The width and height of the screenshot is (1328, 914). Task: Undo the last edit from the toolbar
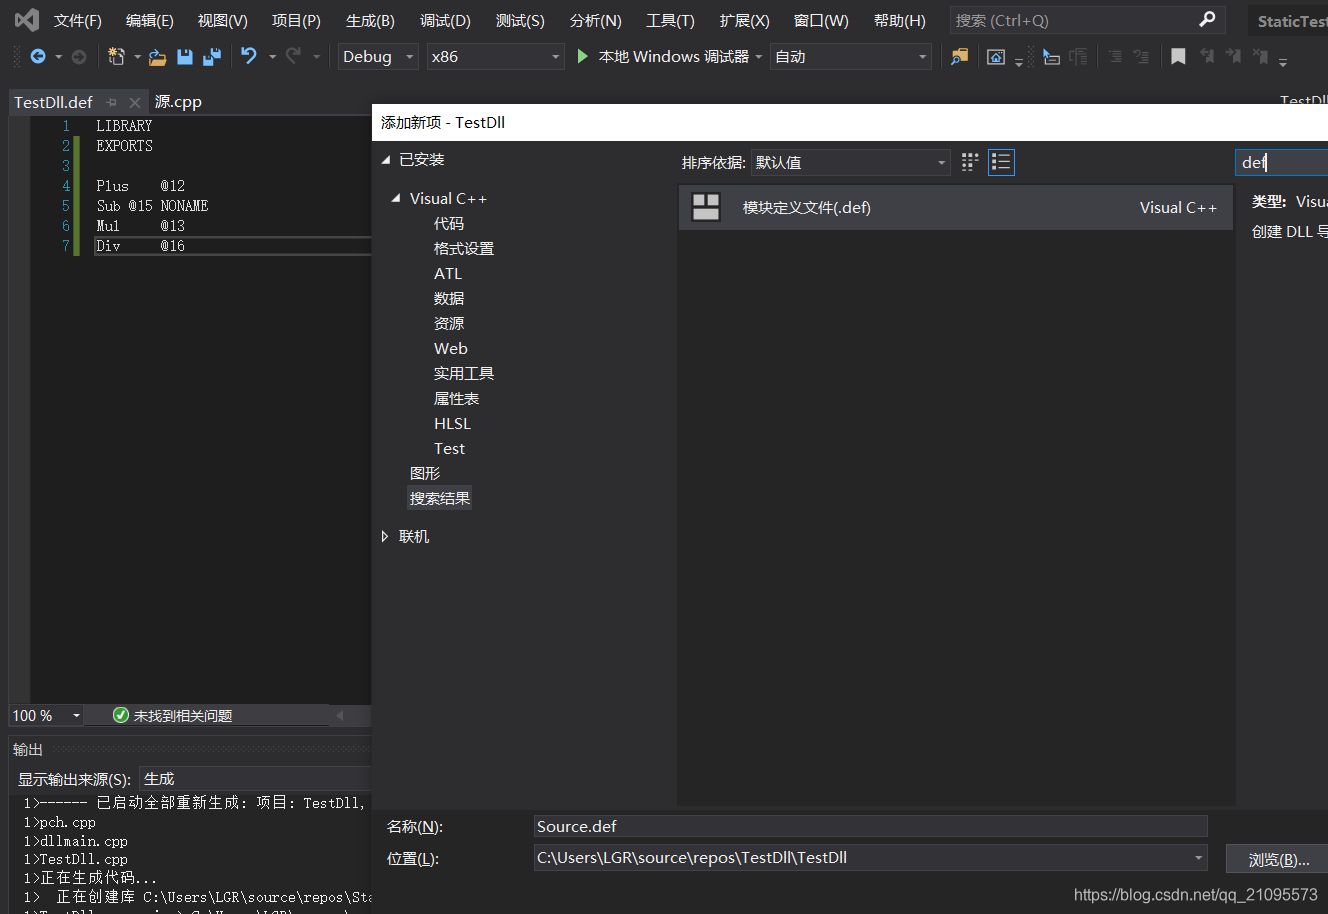(248, 57)
